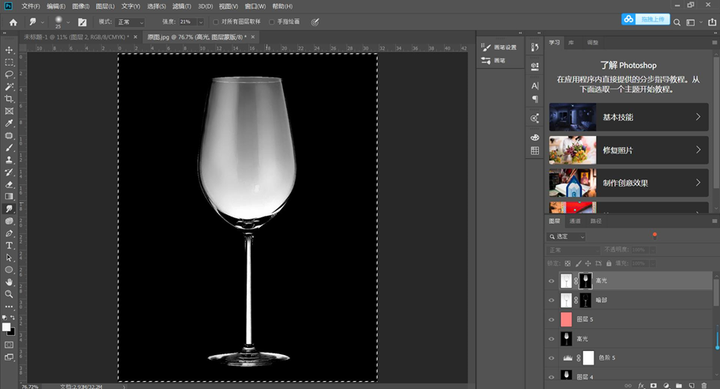Viewport: 720px width, 389px height.
Task: Hide the 图层 4 layer
Action: click(551, 377)
